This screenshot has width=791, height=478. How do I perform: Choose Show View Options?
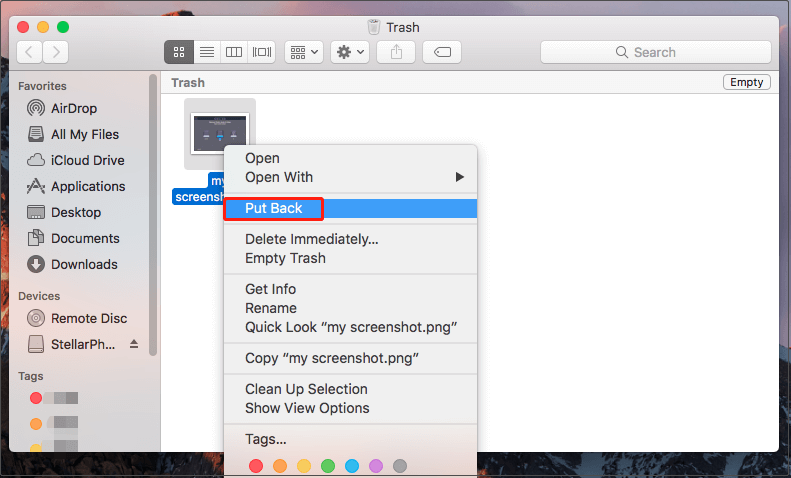350,408
